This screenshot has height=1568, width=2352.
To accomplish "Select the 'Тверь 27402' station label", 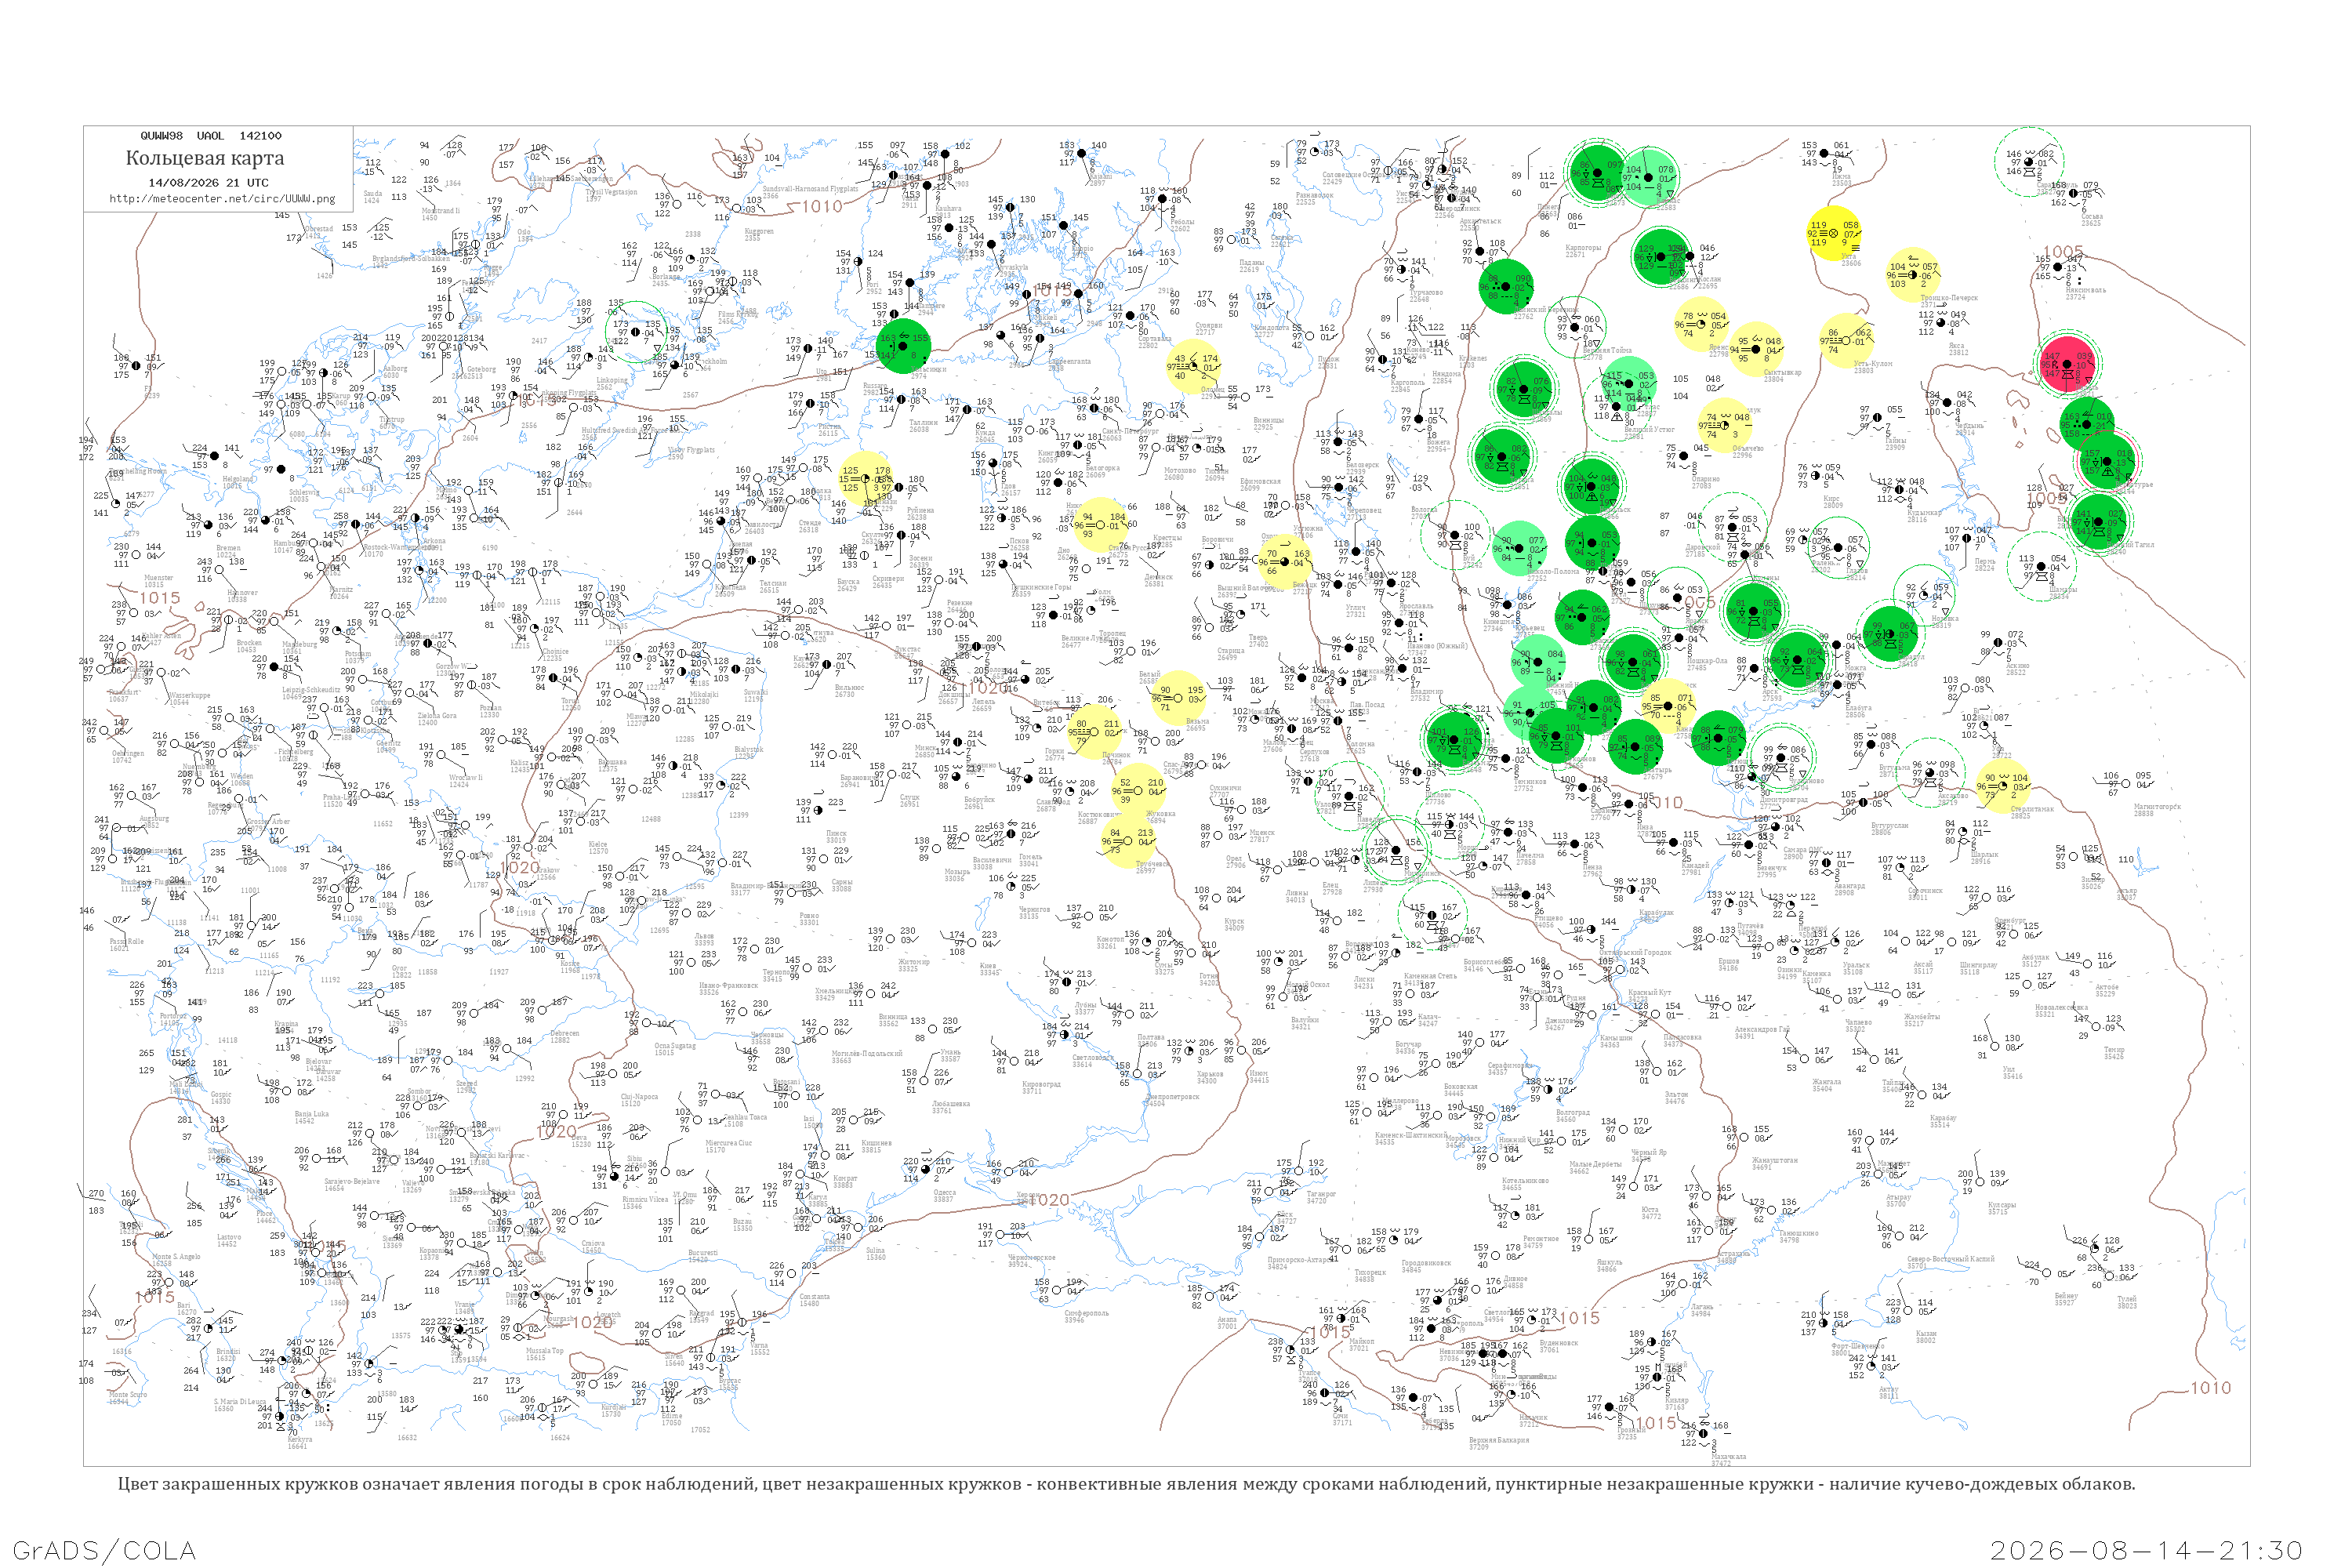I will pyautogui.click(x=1259, y=641).
